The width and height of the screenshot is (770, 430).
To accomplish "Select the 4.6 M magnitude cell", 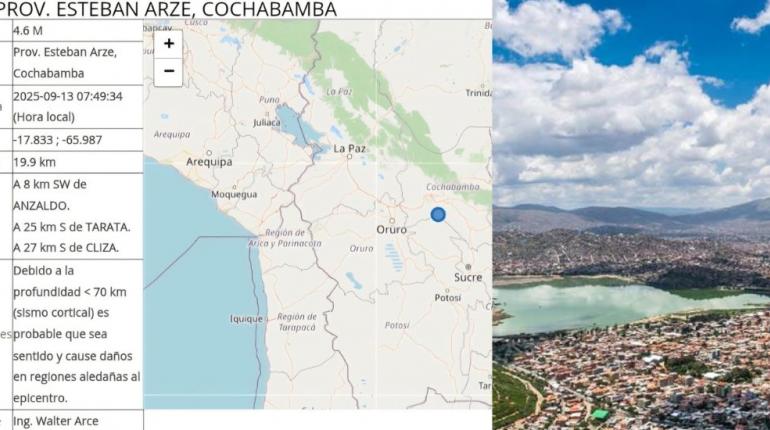I will [x=78, y=30].
